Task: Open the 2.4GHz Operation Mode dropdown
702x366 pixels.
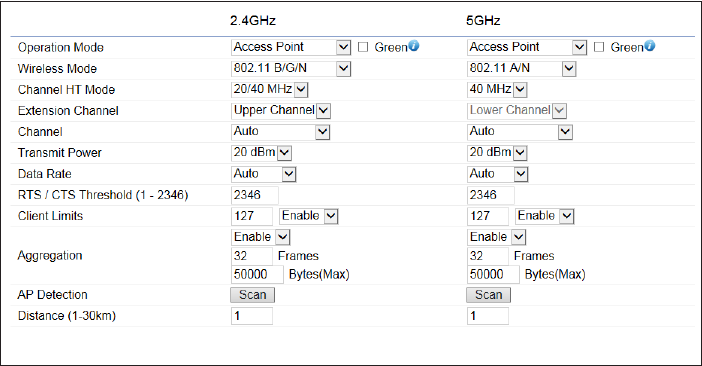Action: coord(291,47)
